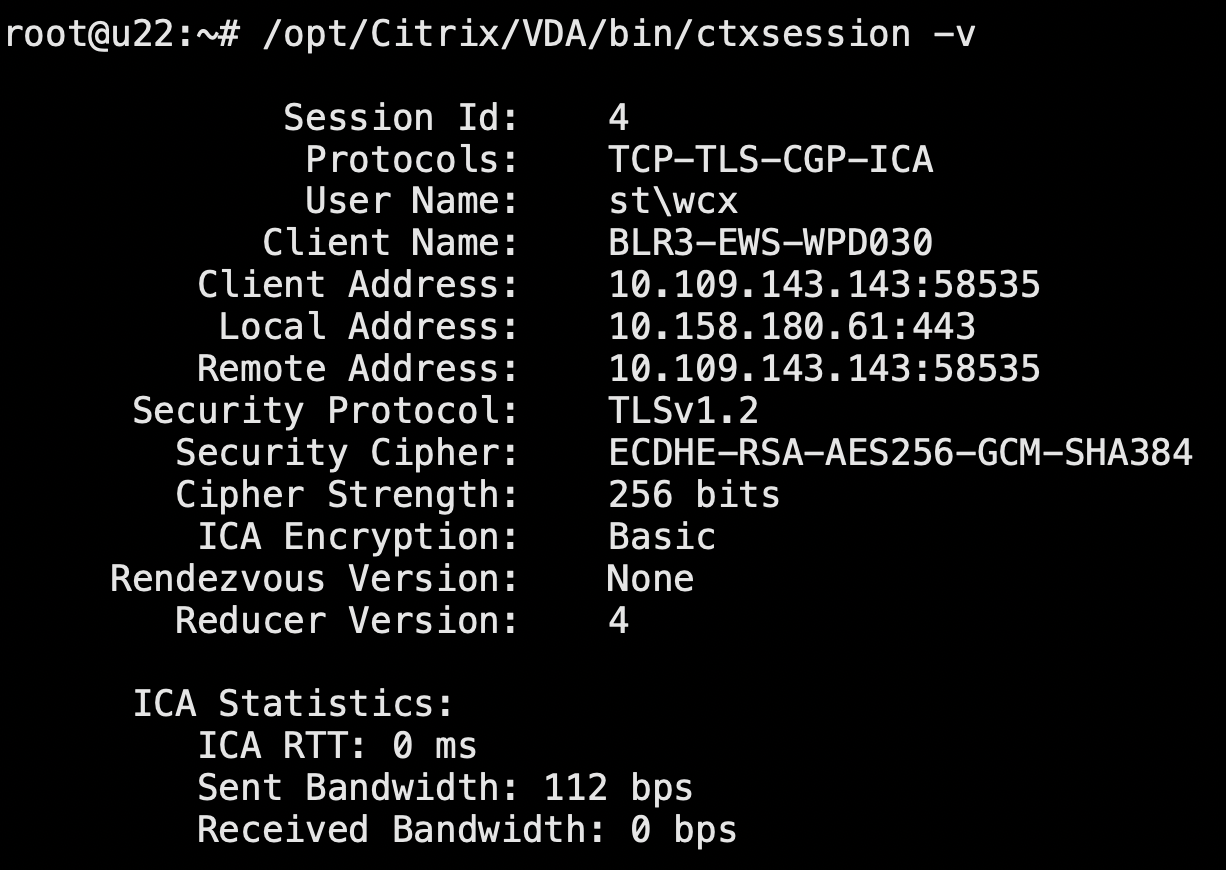Click the Rendezvous Version value None
Viewport: 1226px width, 870px height.
pyautogui.click(x=650, y=579)
